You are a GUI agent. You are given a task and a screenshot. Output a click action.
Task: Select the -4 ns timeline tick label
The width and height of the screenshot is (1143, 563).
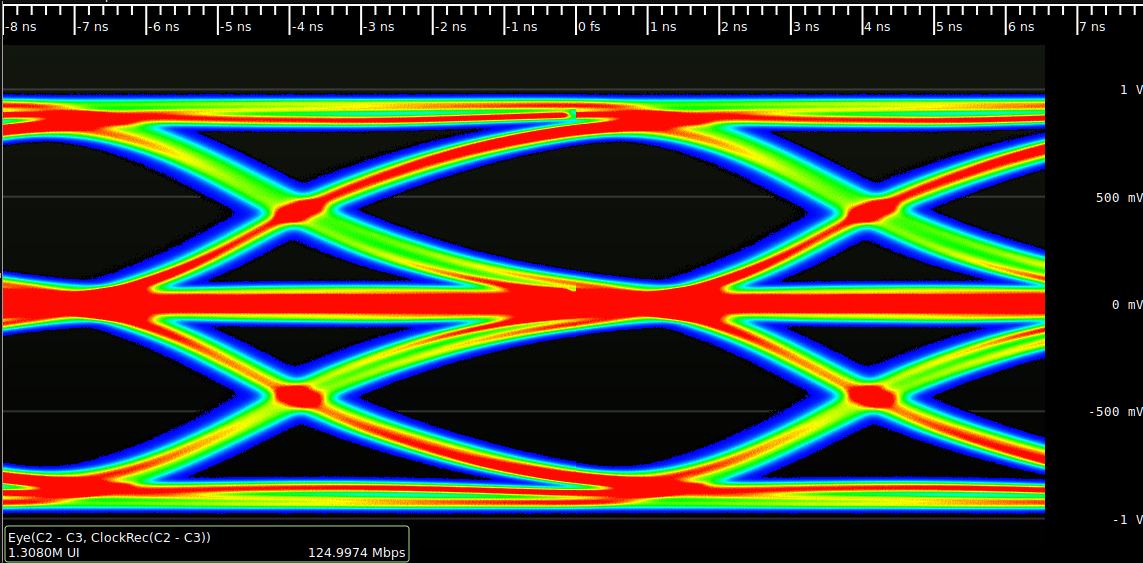[x=309, y=27]
